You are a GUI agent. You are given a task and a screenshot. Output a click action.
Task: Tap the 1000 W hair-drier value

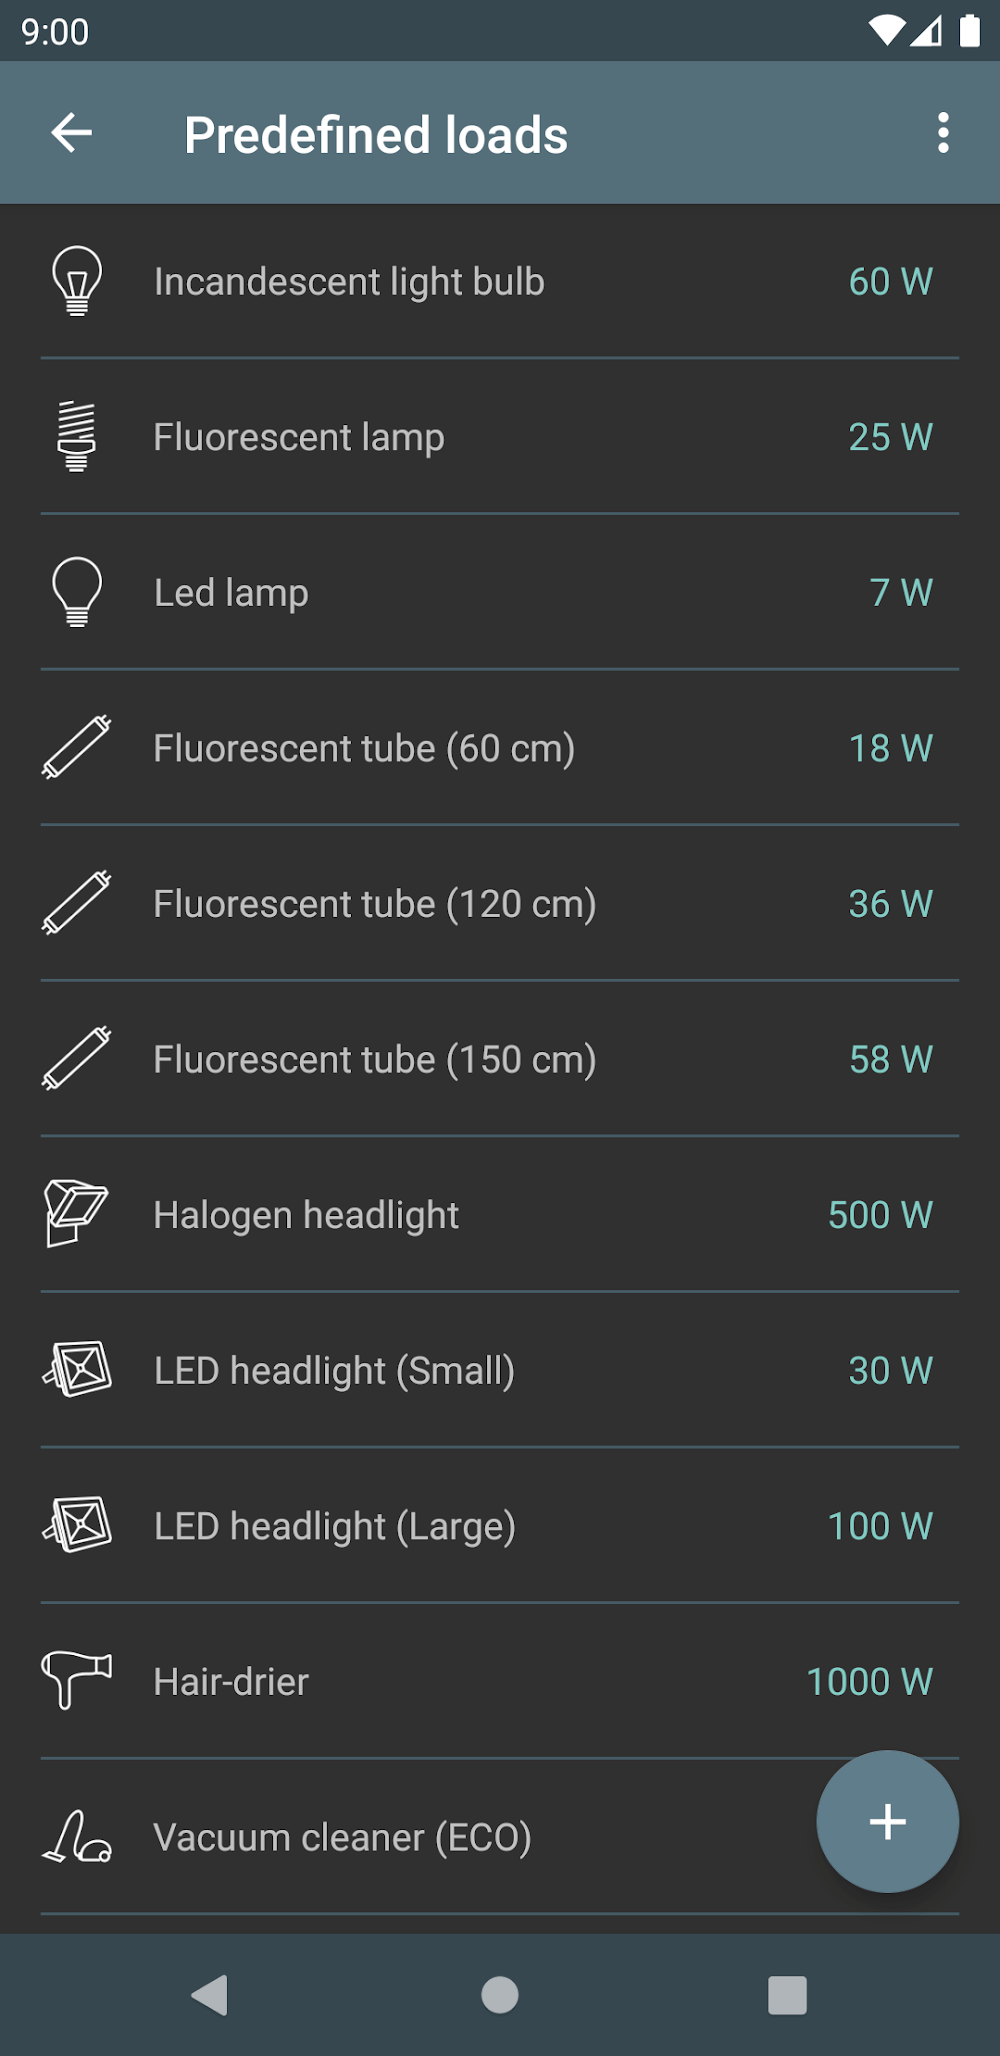(869, 1682)
